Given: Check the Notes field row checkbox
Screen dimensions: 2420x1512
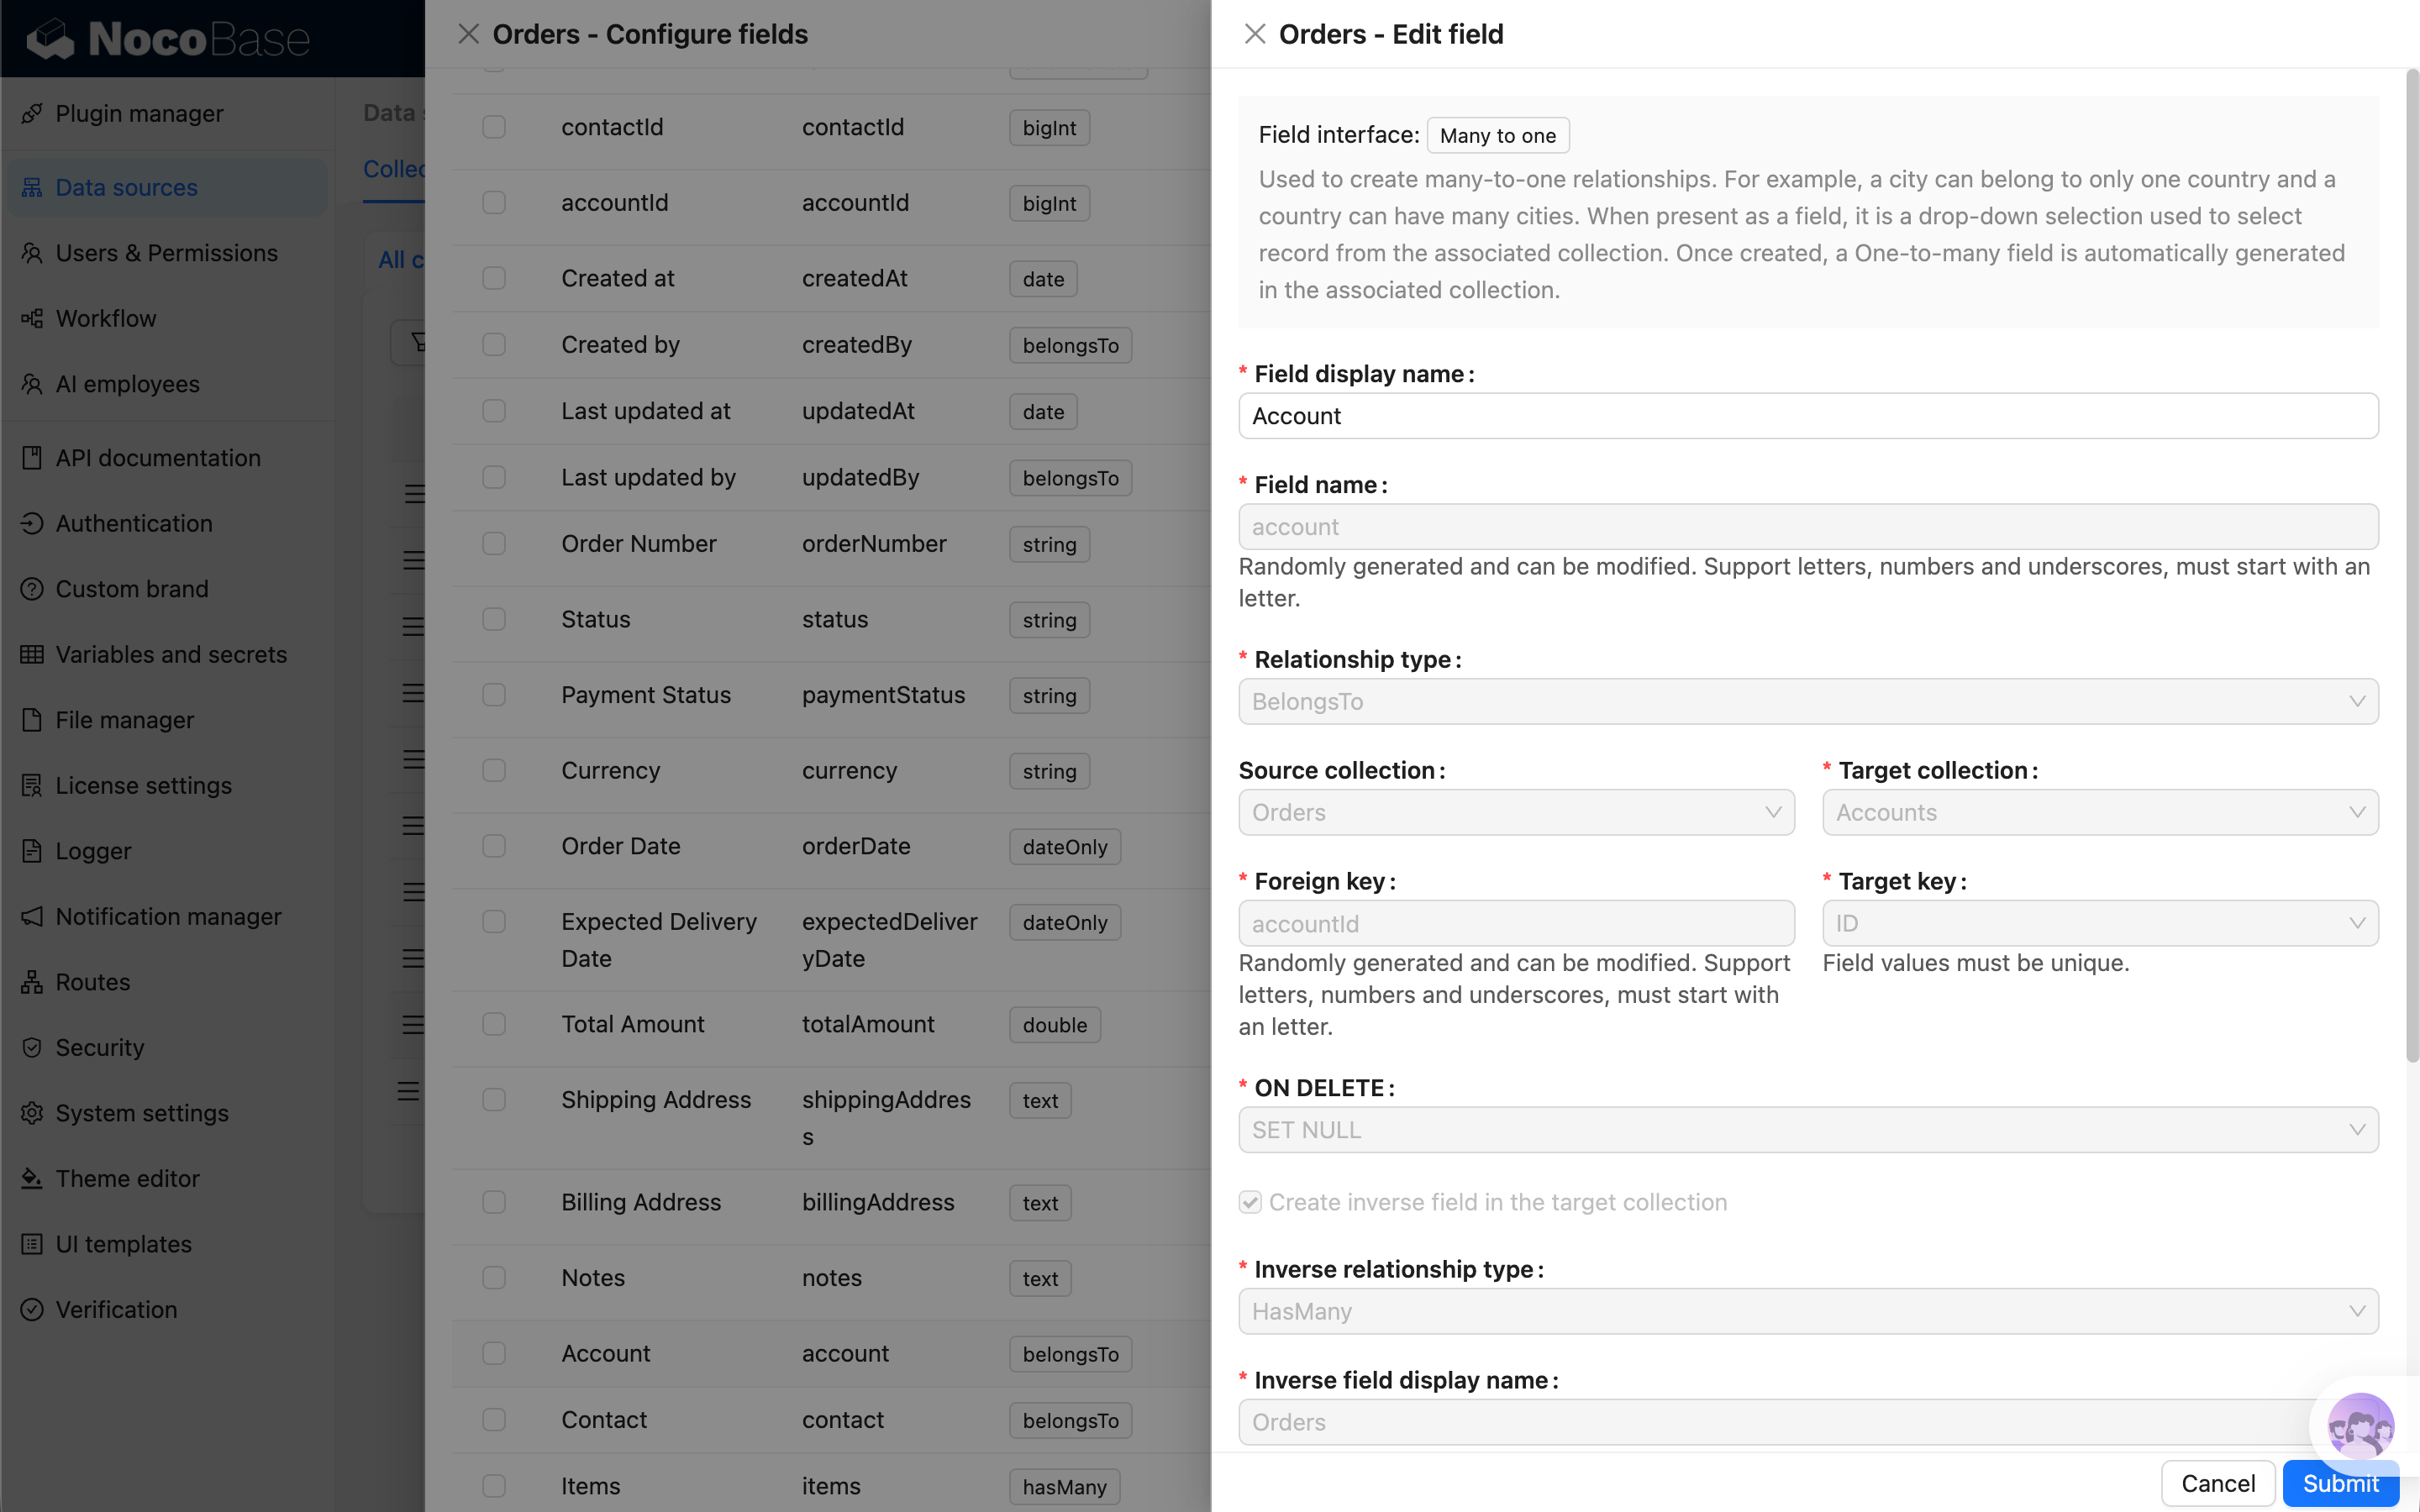Looking at the screenshot, I should point(494,1277).
